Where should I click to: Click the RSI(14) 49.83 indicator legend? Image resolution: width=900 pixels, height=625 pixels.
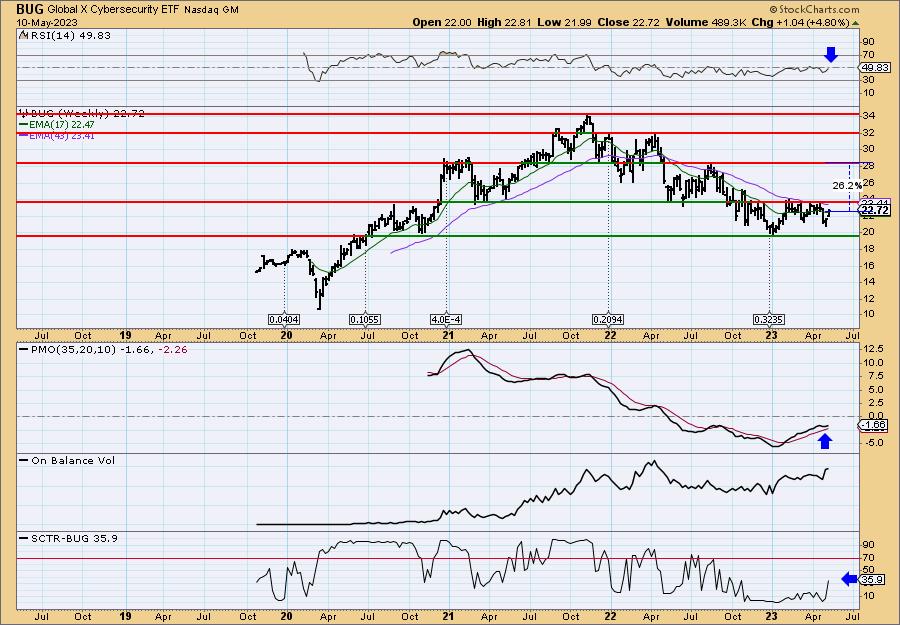tap(69, 35)
